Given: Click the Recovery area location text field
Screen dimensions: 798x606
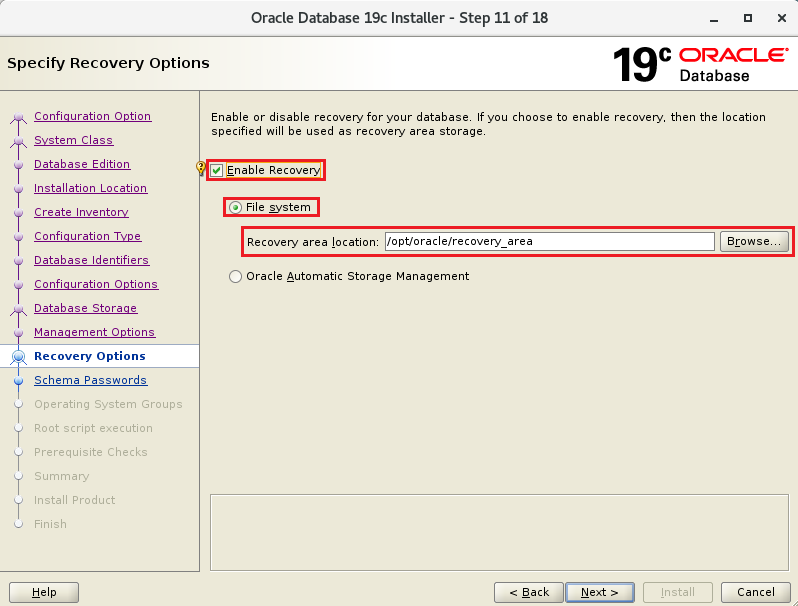Looking at the screenshot, I should click(550, 241).
